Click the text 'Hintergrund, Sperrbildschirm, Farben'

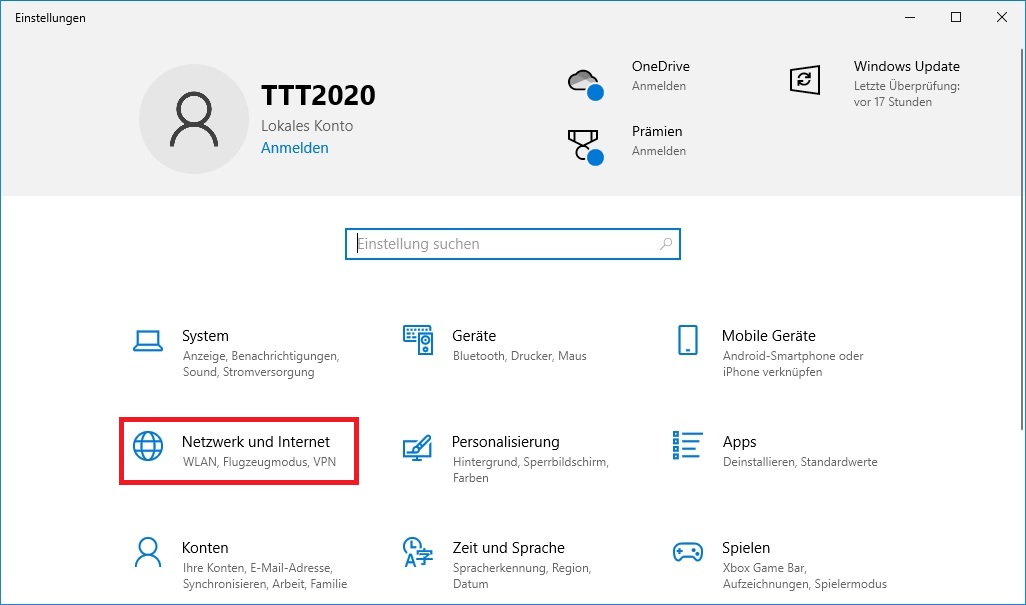click(531, 470)
